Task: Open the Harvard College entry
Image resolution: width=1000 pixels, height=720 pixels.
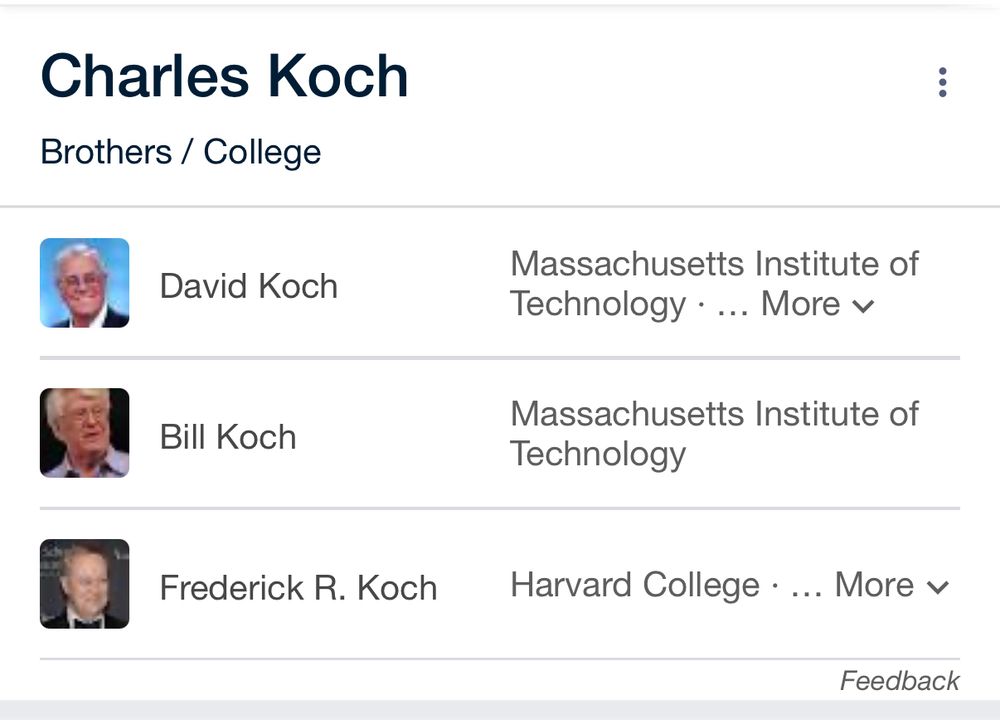Action: click(x=635, y=585)
